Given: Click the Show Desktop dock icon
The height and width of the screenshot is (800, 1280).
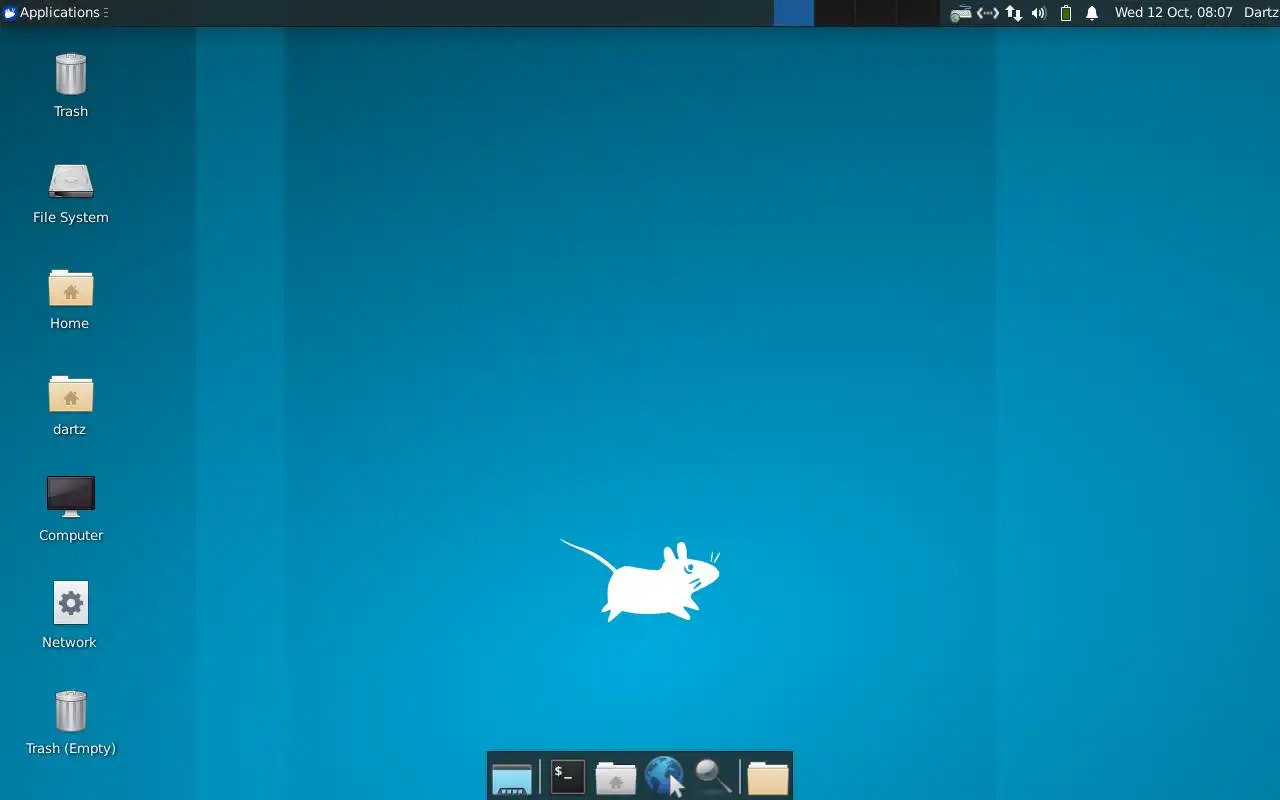Looking at the screenshot, I should (x=512, y=777).
